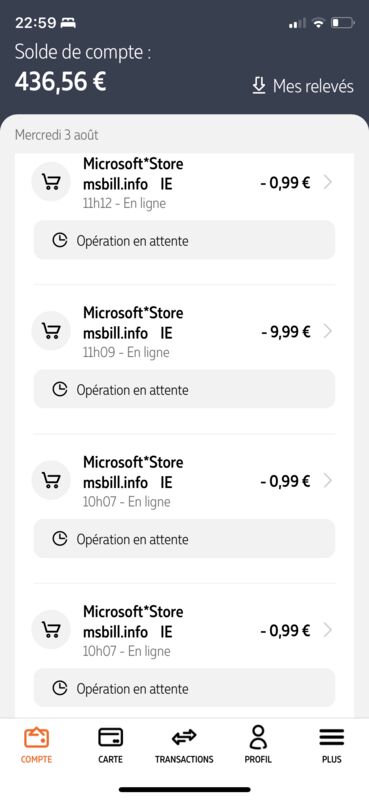The height and width of the screenshot is (800, 369).
Task: Tap the account balance 436,56 €
Action: pos(60,82)
